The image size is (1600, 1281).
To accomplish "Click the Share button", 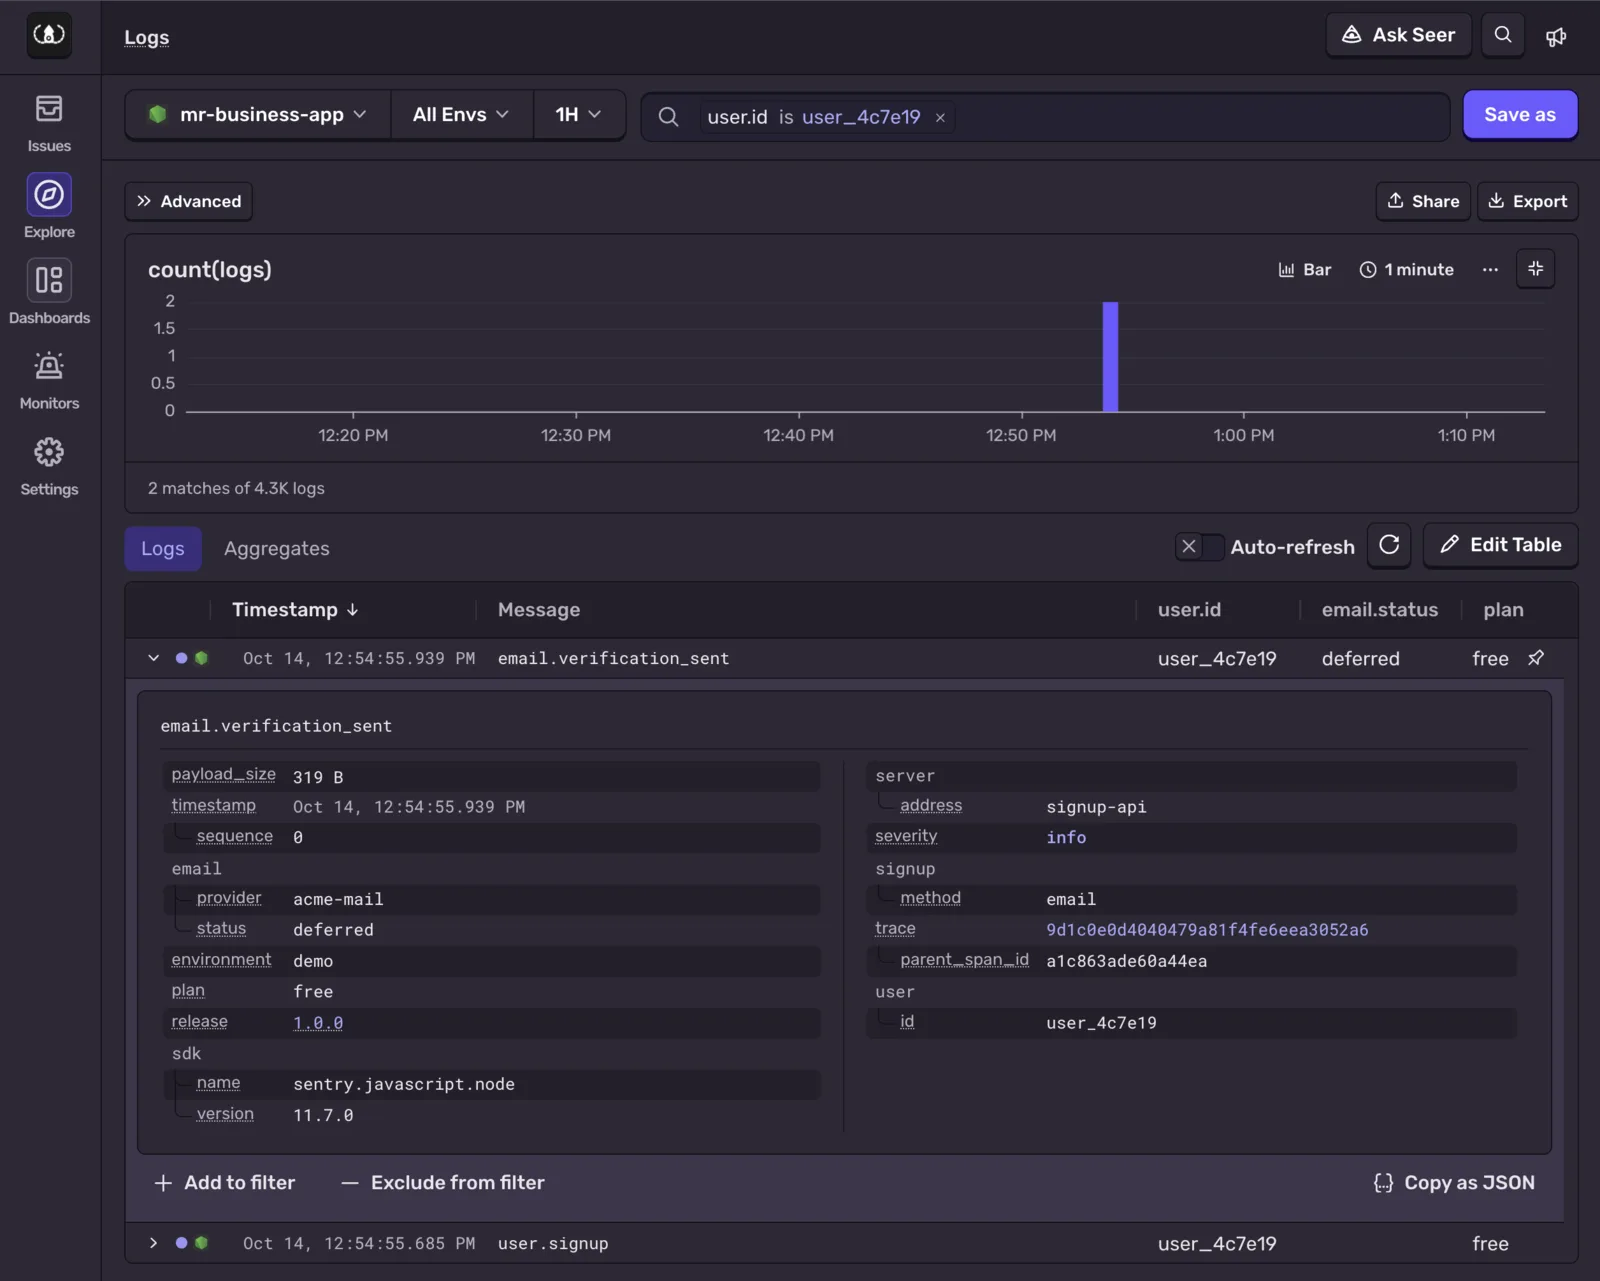I will coord(1423,201).
